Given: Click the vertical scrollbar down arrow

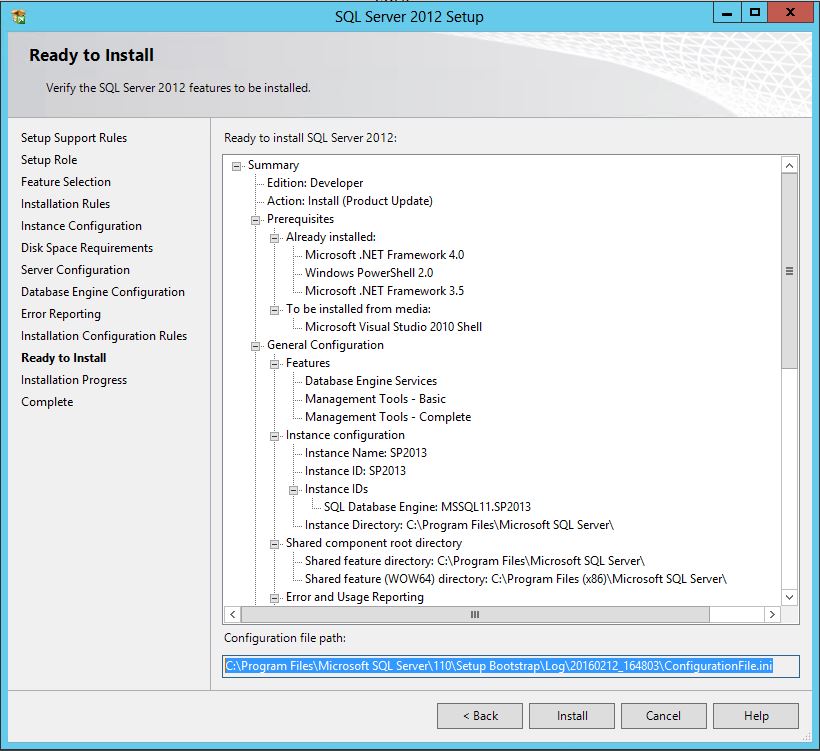Looking at the screenshot, I should [789, 597].
